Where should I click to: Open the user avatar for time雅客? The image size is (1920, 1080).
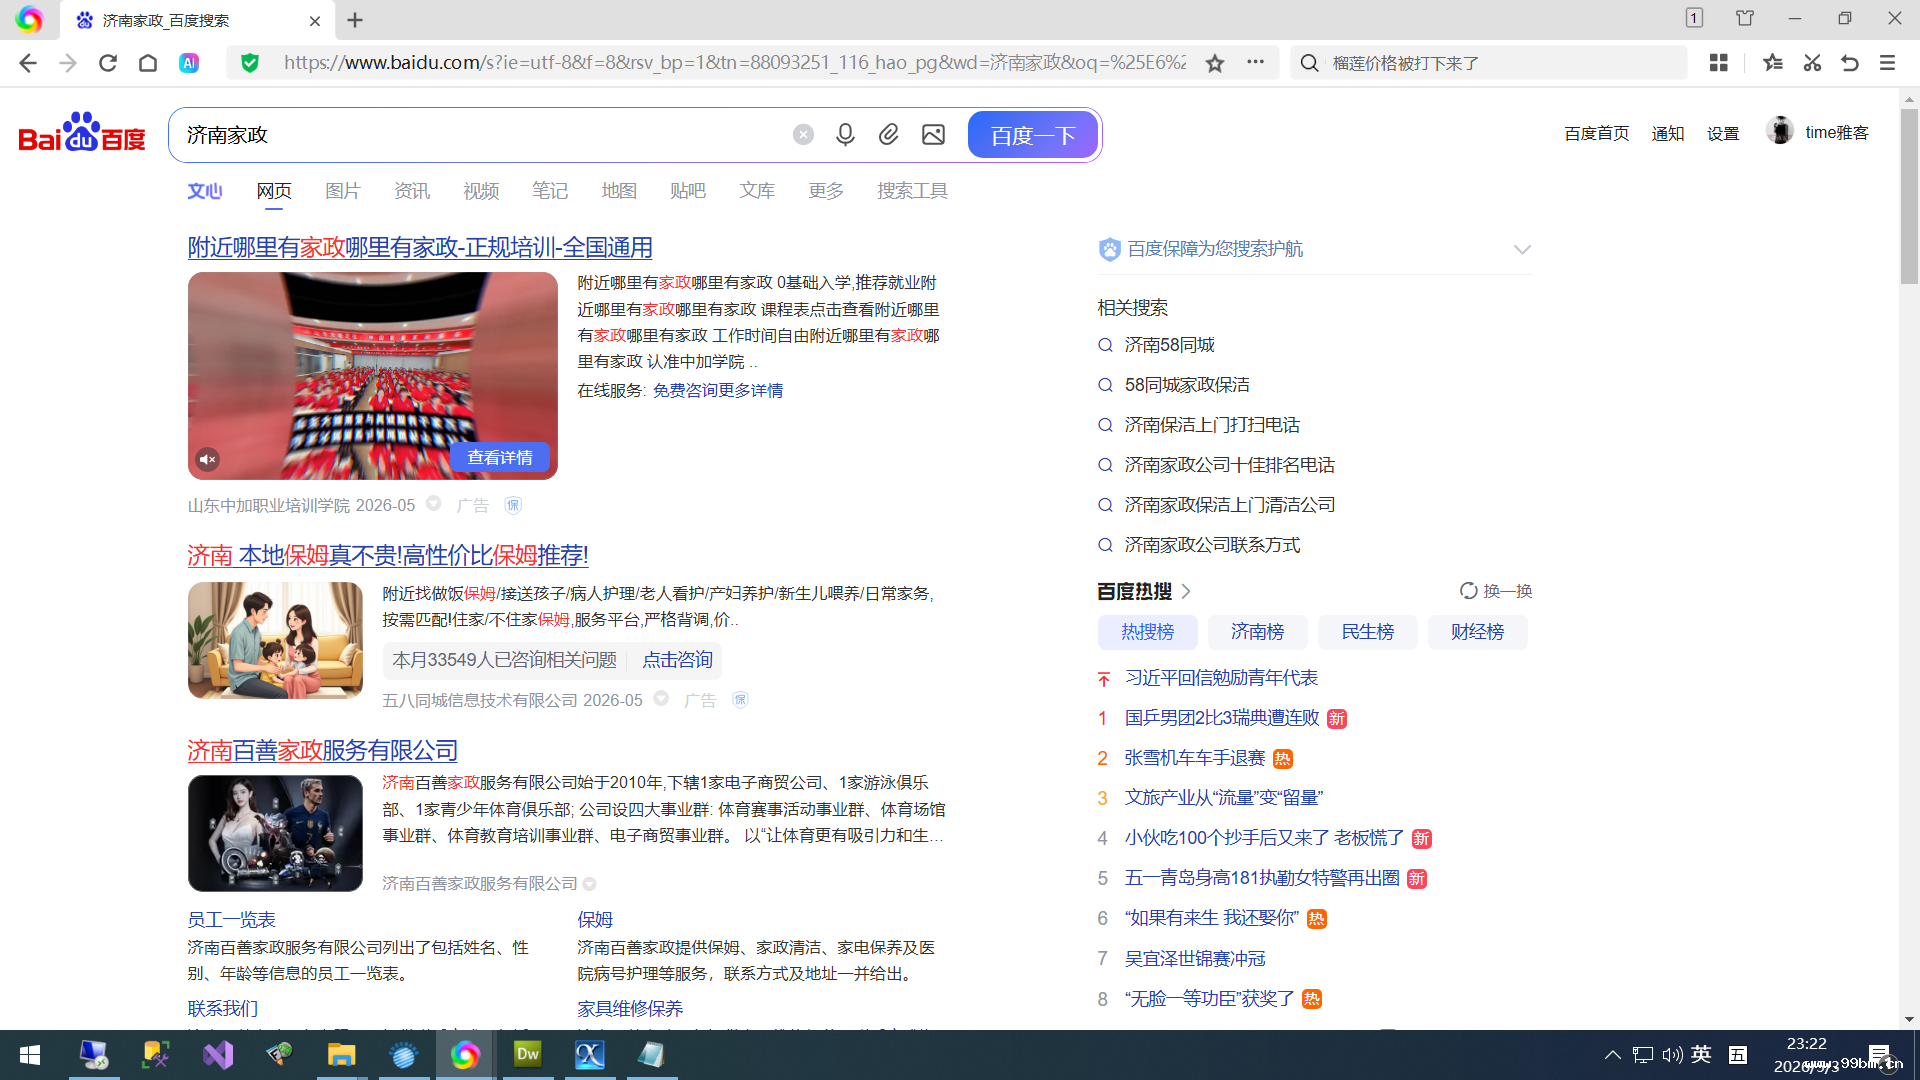click(x=1780, y=131)
